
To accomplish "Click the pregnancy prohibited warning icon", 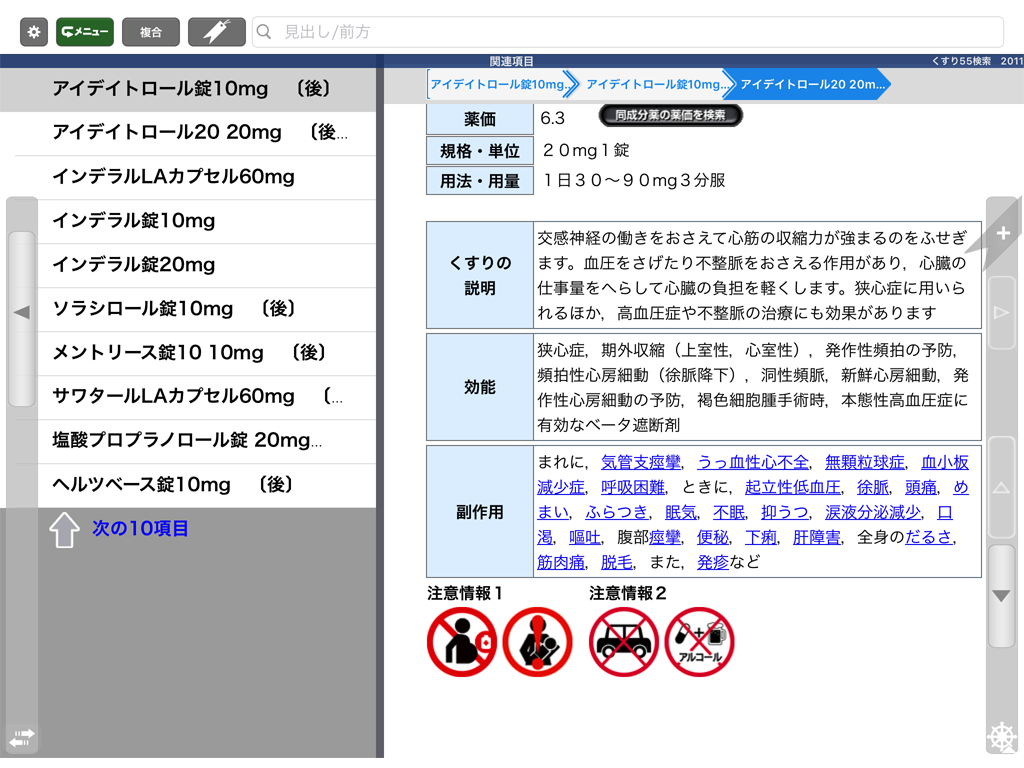I will tap(462, 641).
